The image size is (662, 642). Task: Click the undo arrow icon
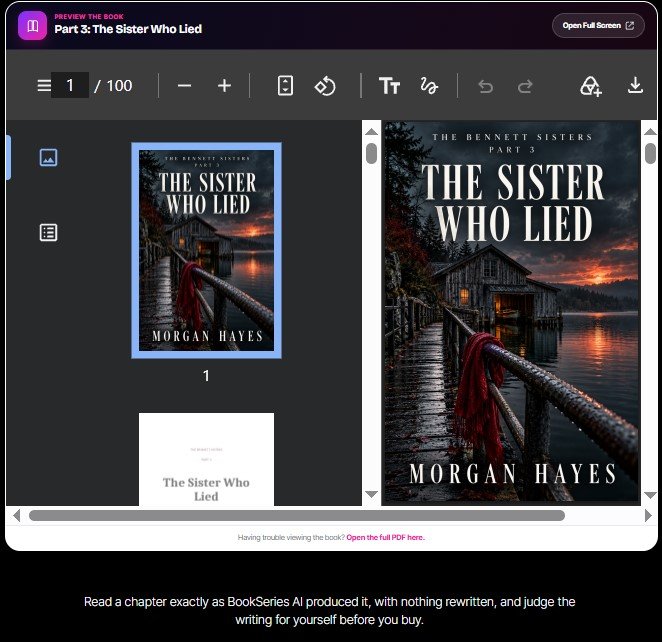coord(486,87)
